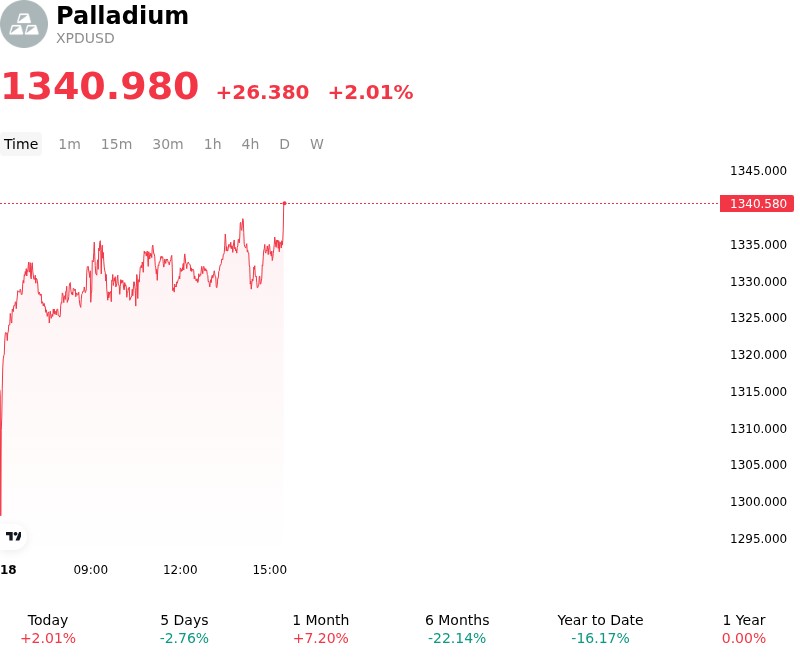Switch to daily D interval

point(285,144)
